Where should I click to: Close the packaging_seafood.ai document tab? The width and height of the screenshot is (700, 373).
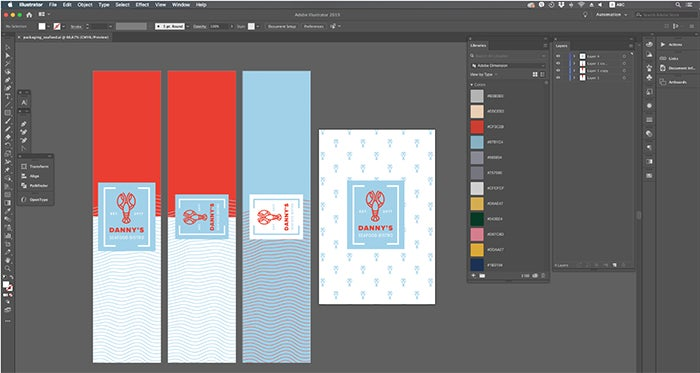(x=19, y=37)
